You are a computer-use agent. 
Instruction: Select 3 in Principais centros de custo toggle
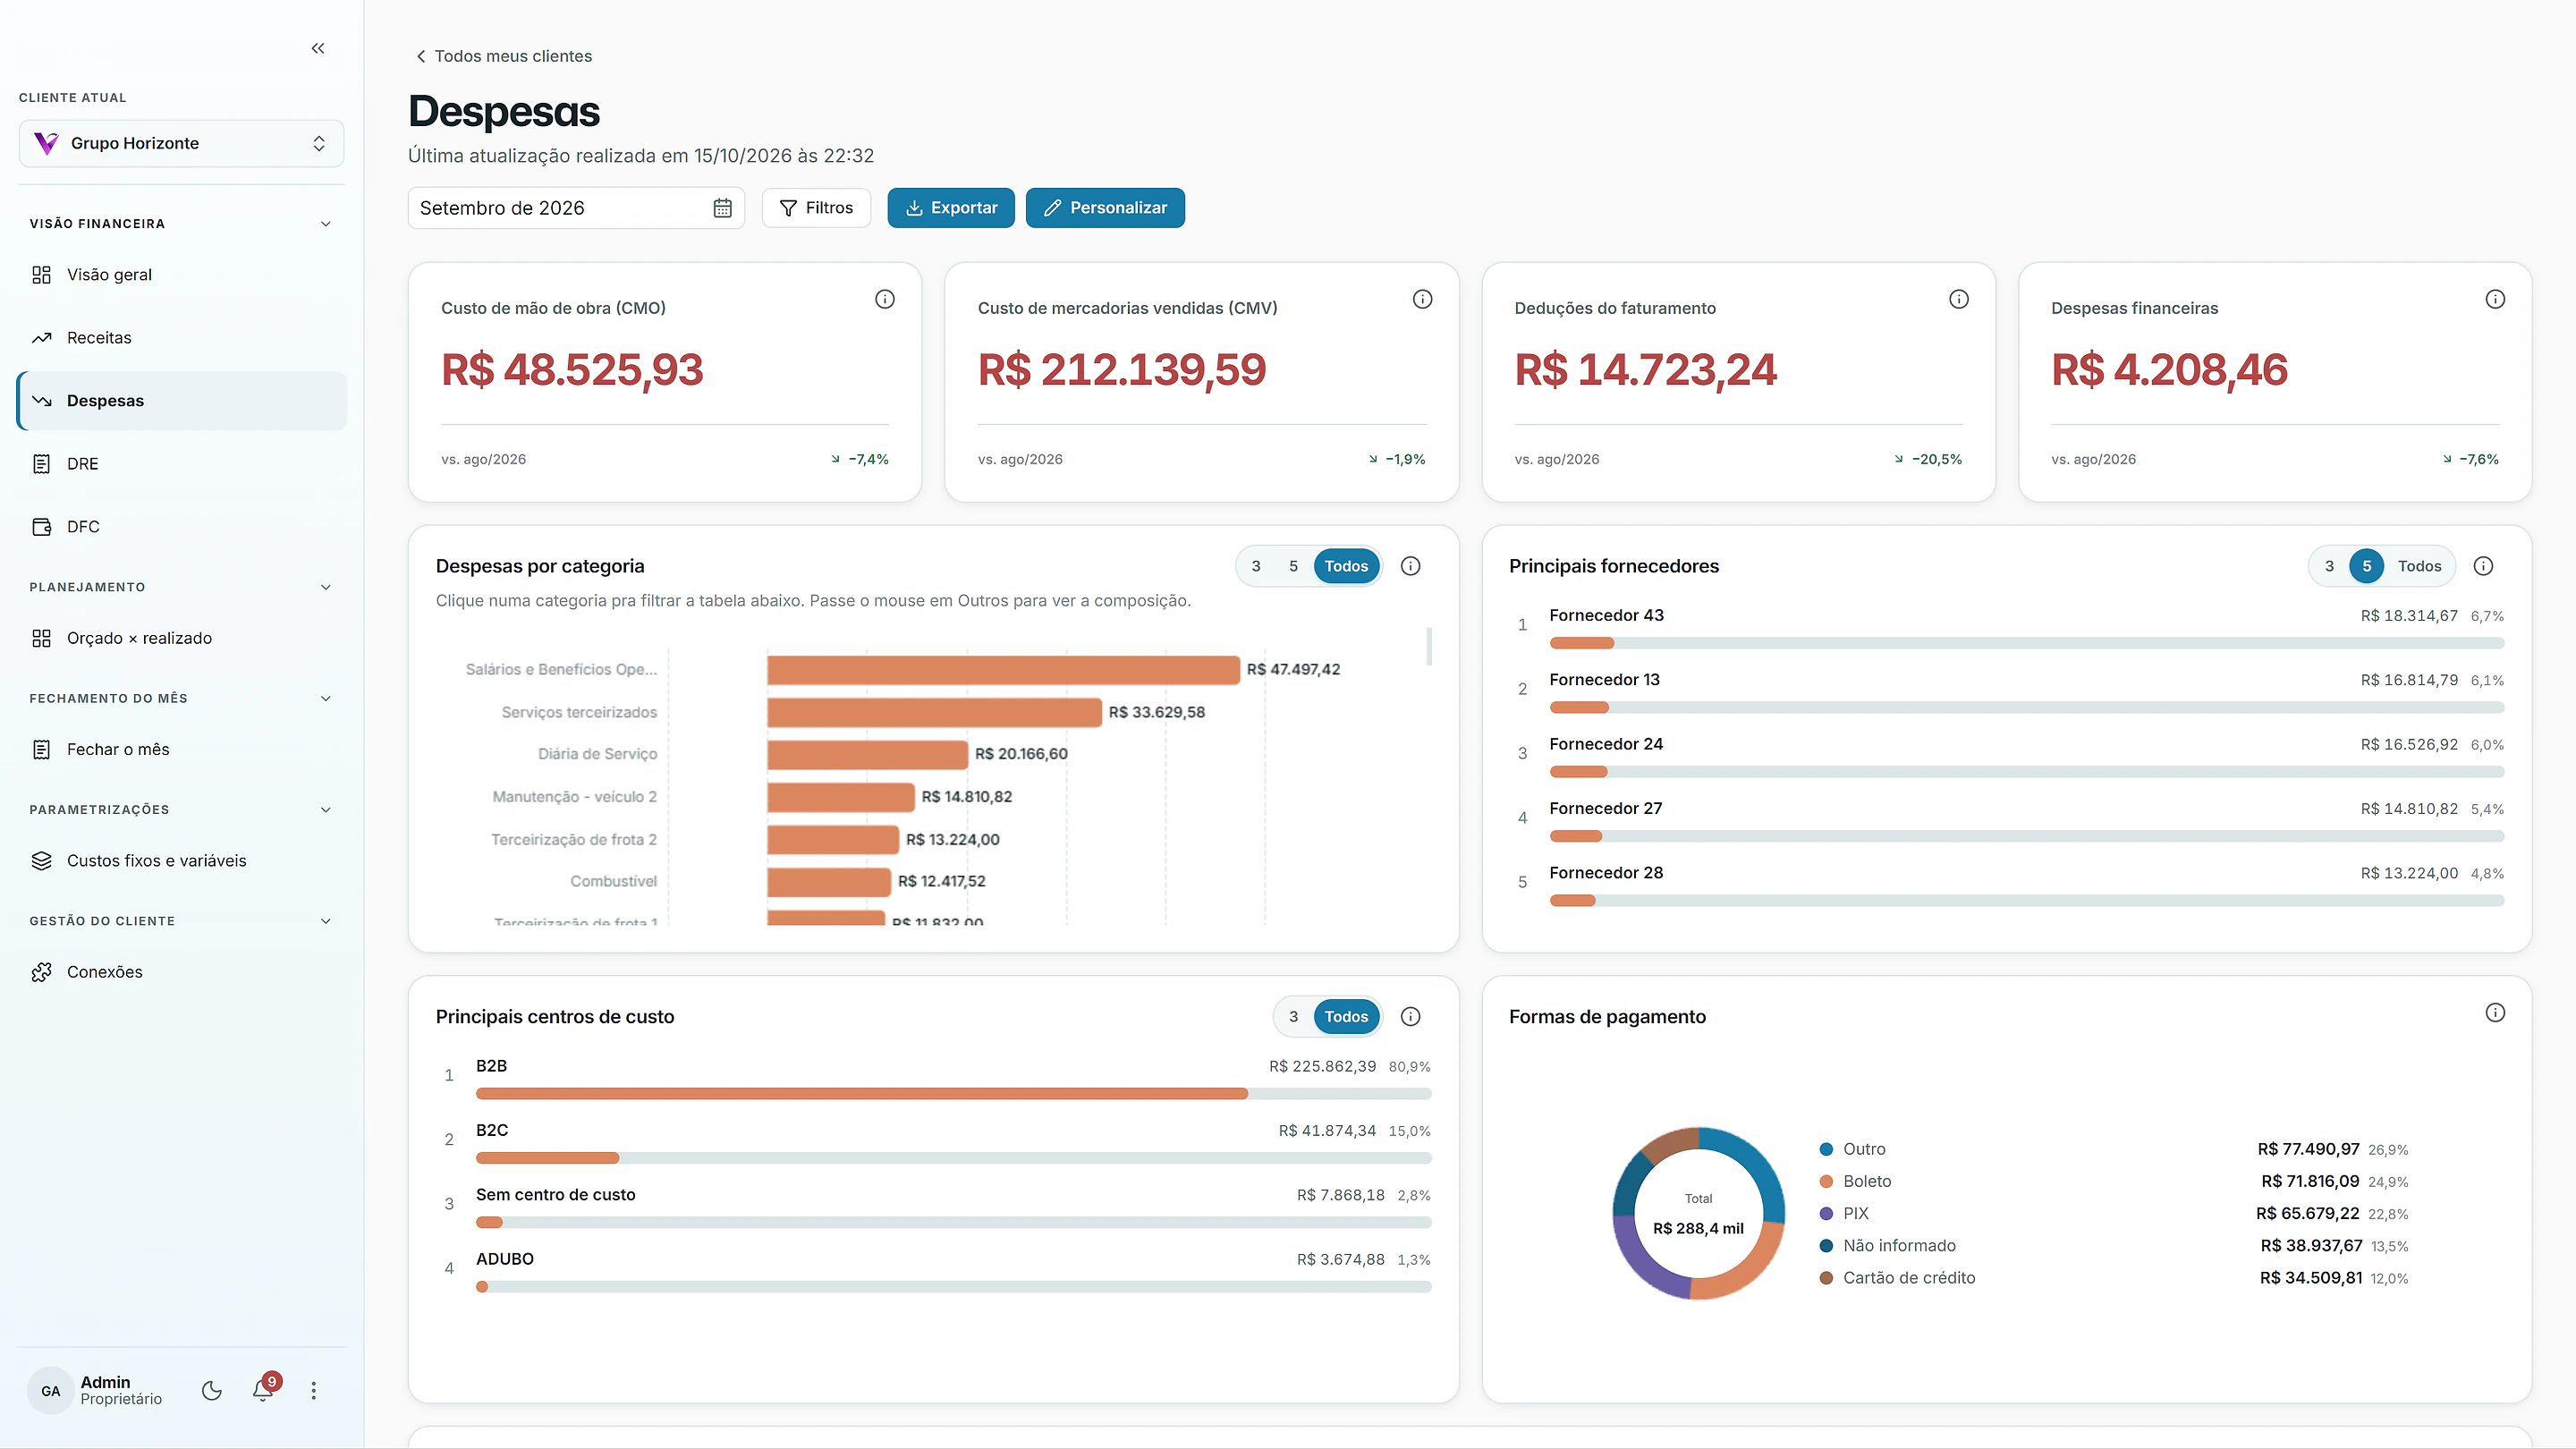click(1293, 1017)
